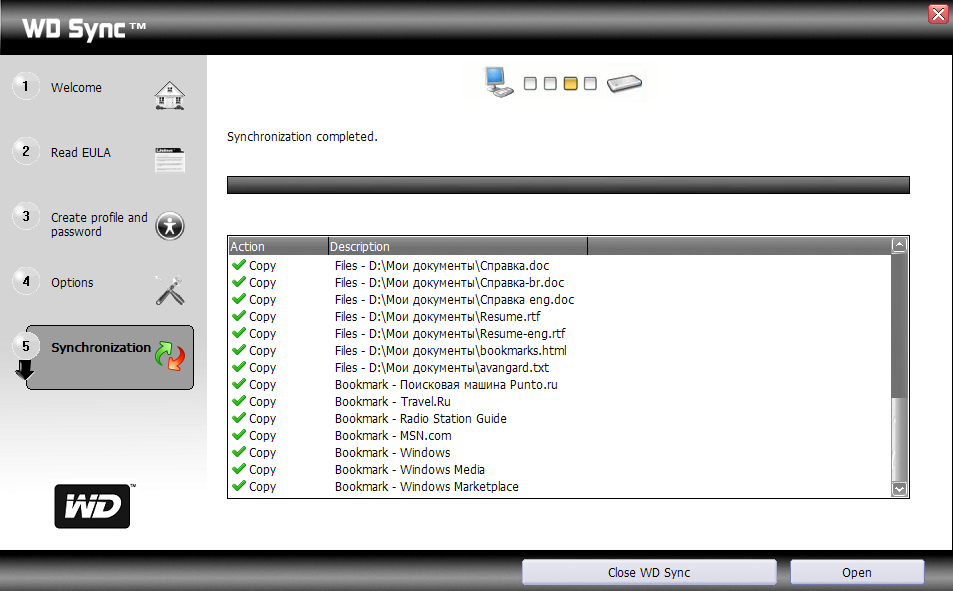
Task: Click green checkmark beside avangard.txt row
Action: tap(239, 367)
